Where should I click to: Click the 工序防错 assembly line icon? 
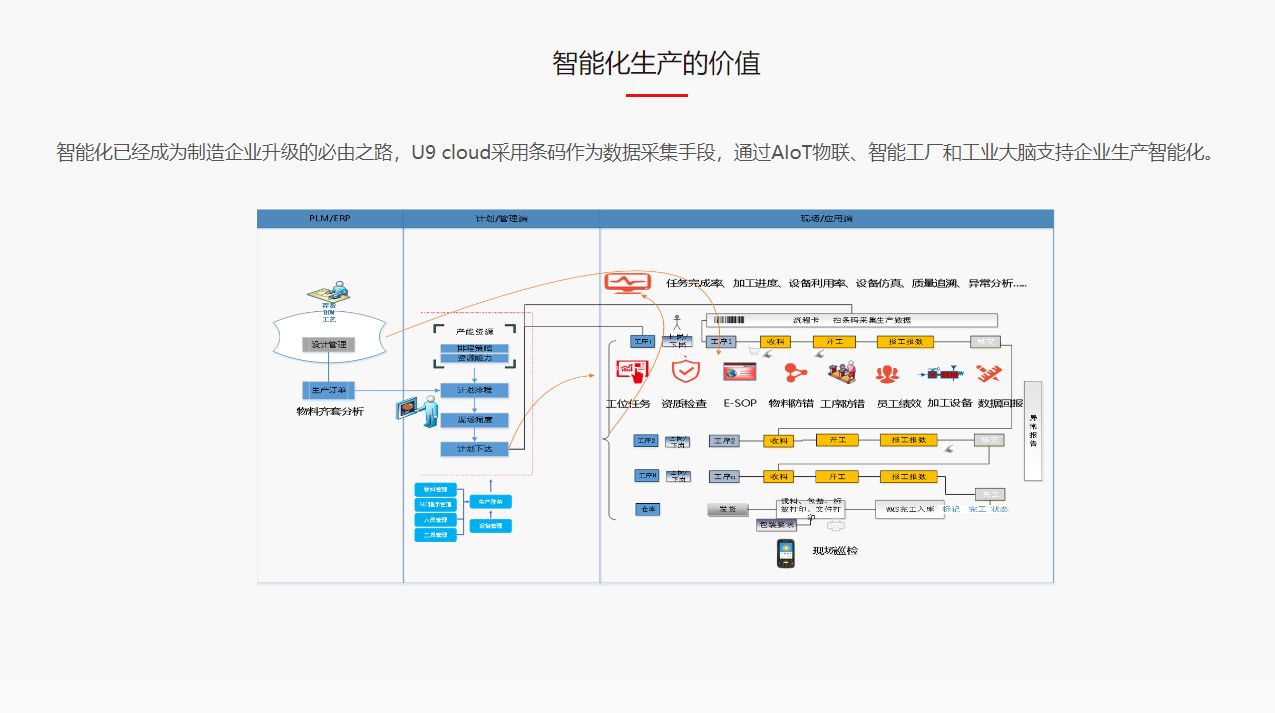pyautogui.click(x=842, y=372)
